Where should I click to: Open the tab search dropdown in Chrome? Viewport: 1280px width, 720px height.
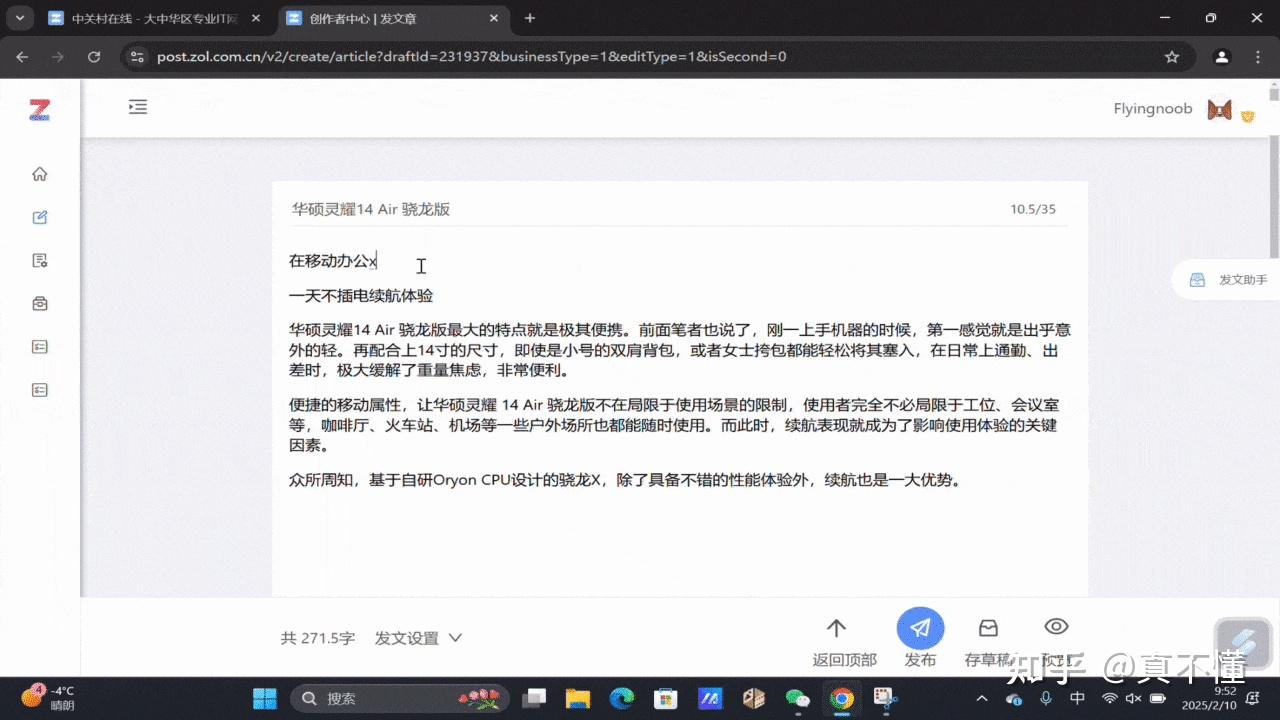(x=19, y=18)
